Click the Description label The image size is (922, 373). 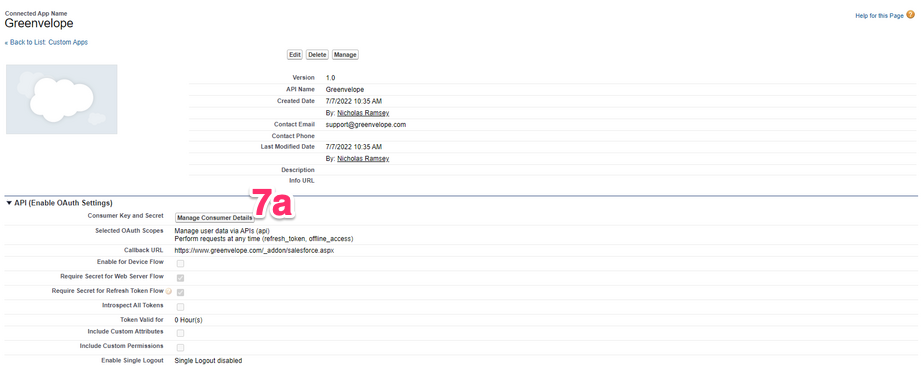click(x=298, y=169)
